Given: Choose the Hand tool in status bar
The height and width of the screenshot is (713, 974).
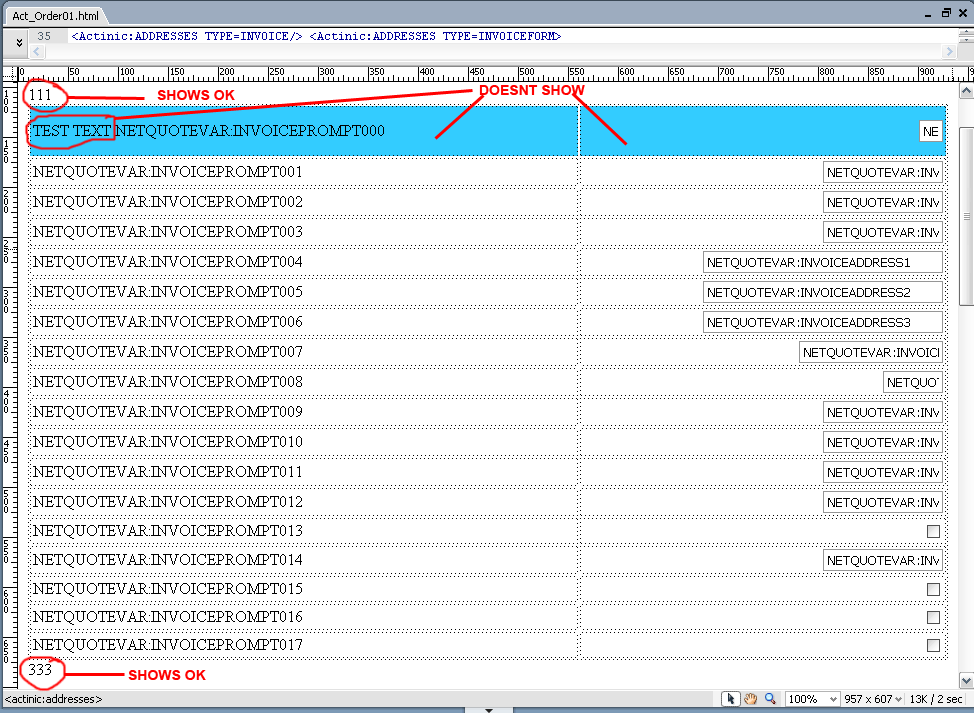Looking at the screenshot, I should click(x=750, y=699).
